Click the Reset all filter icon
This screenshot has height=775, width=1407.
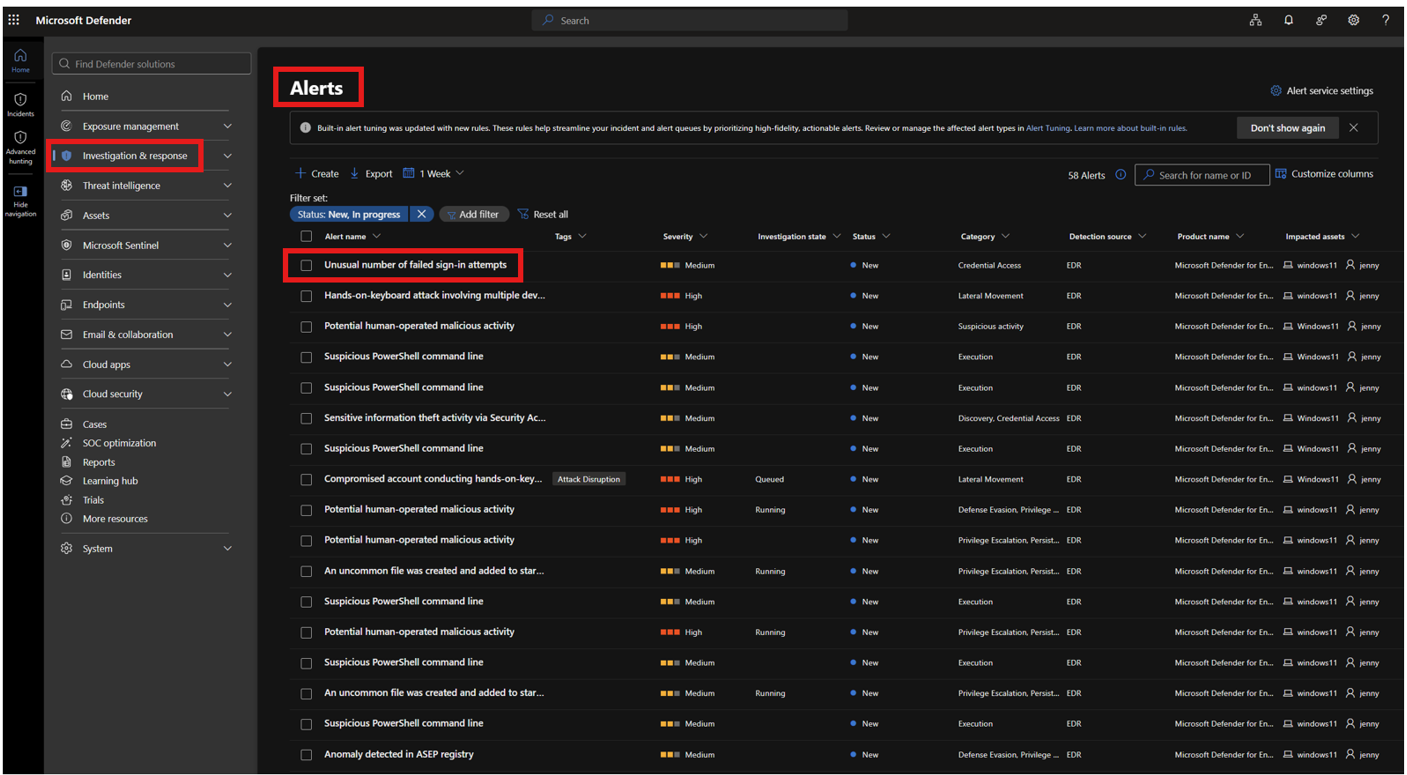pos(523,214)
